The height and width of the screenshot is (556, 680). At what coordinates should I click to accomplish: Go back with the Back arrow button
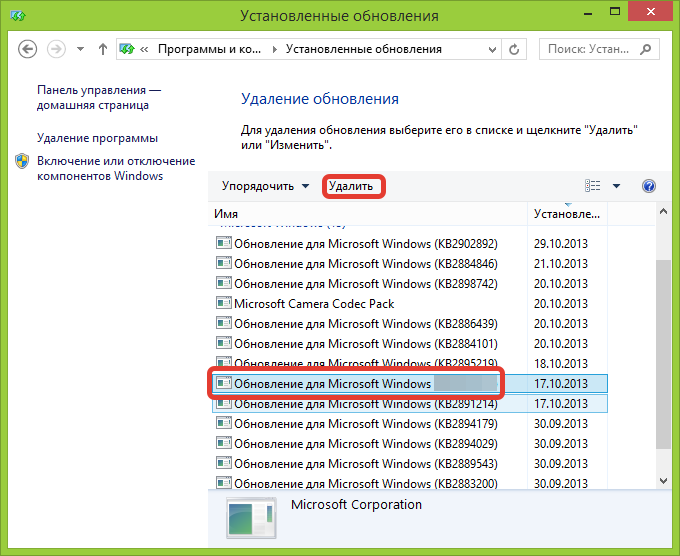click(x=27, y=49)
